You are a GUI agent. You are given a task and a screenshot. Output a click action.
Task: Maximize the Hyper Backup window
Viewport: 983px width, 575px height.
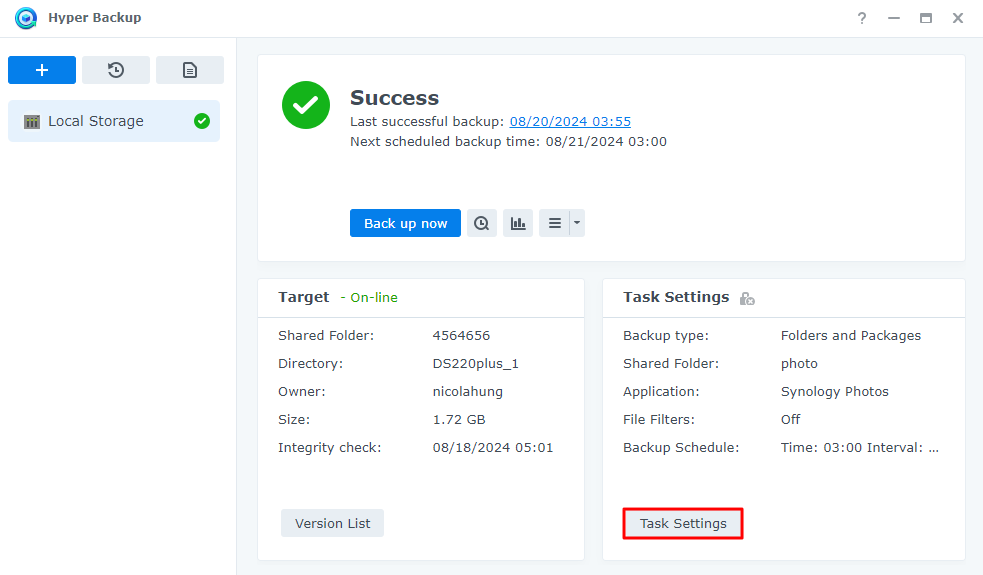926,18
